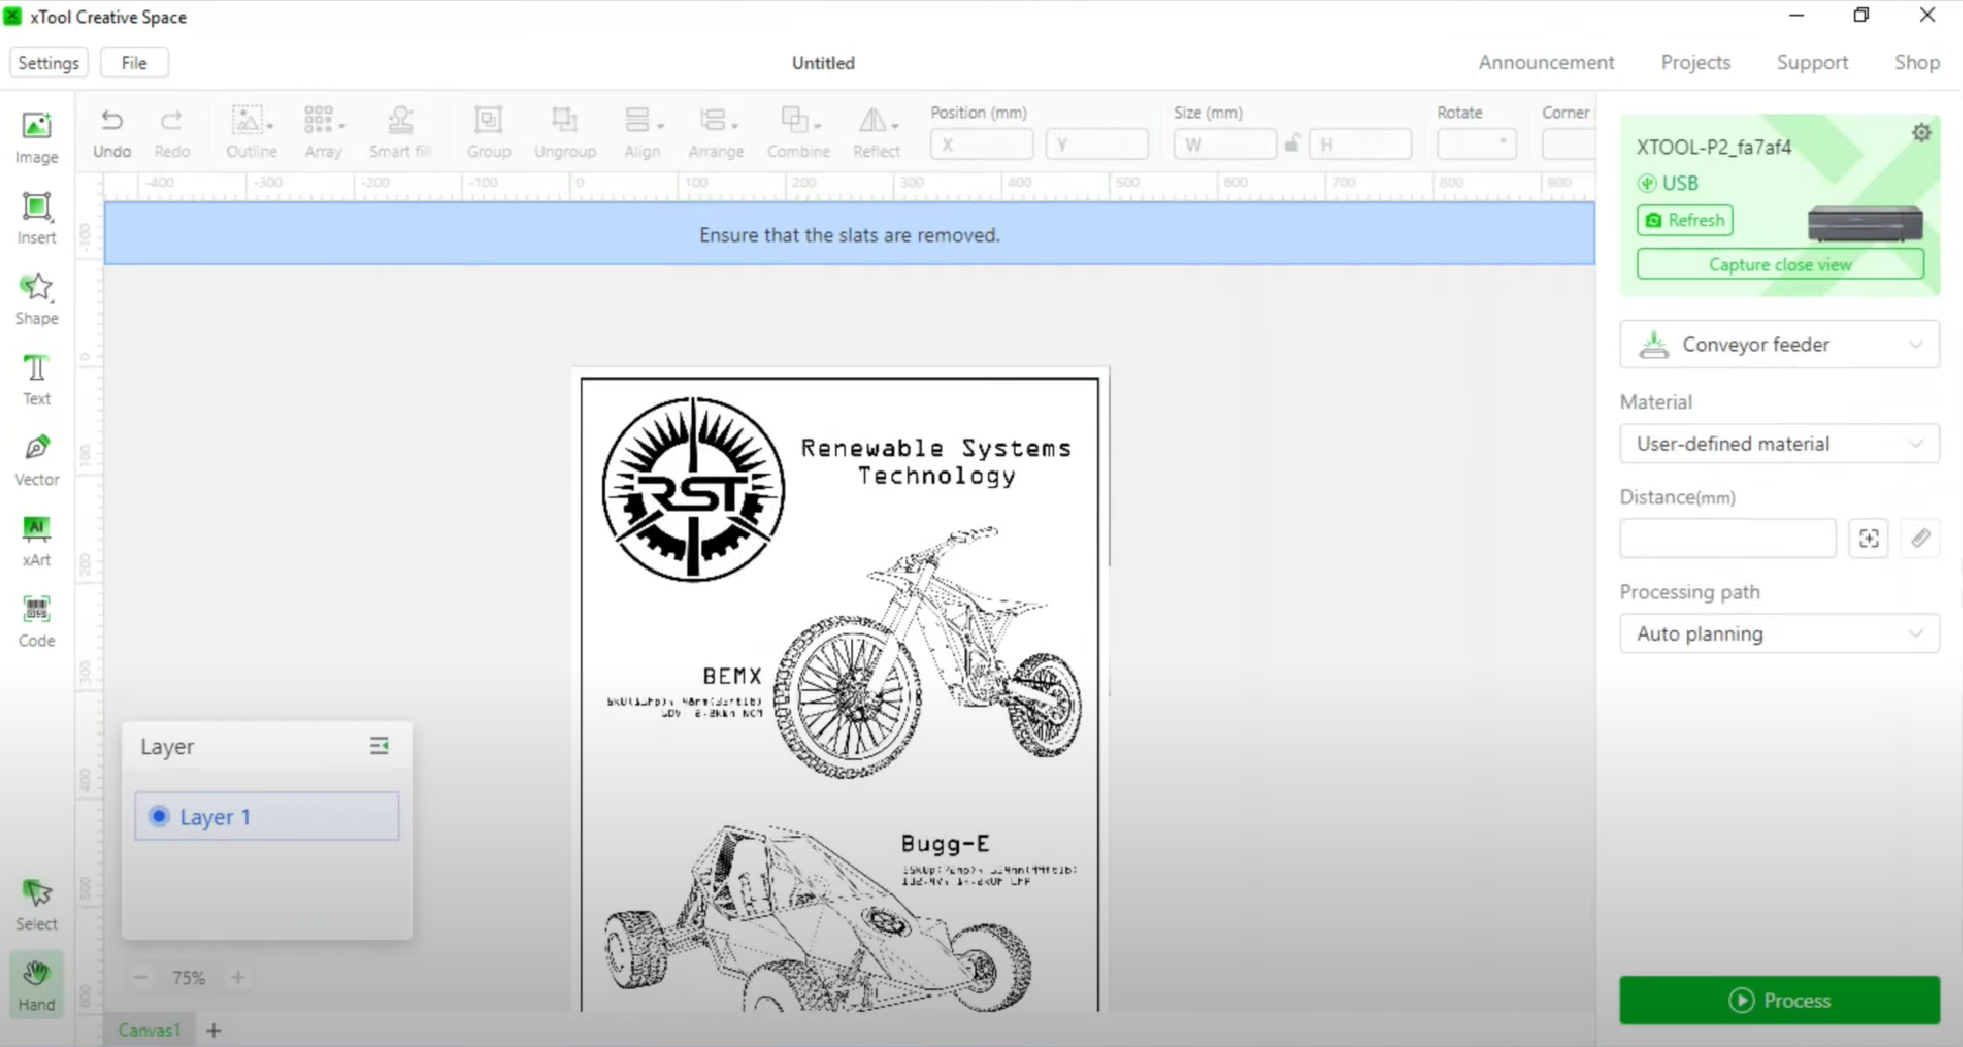The image size is (1963, 1047).
Task: Open device settings gear icon
Action: [x=1921, y=133]
